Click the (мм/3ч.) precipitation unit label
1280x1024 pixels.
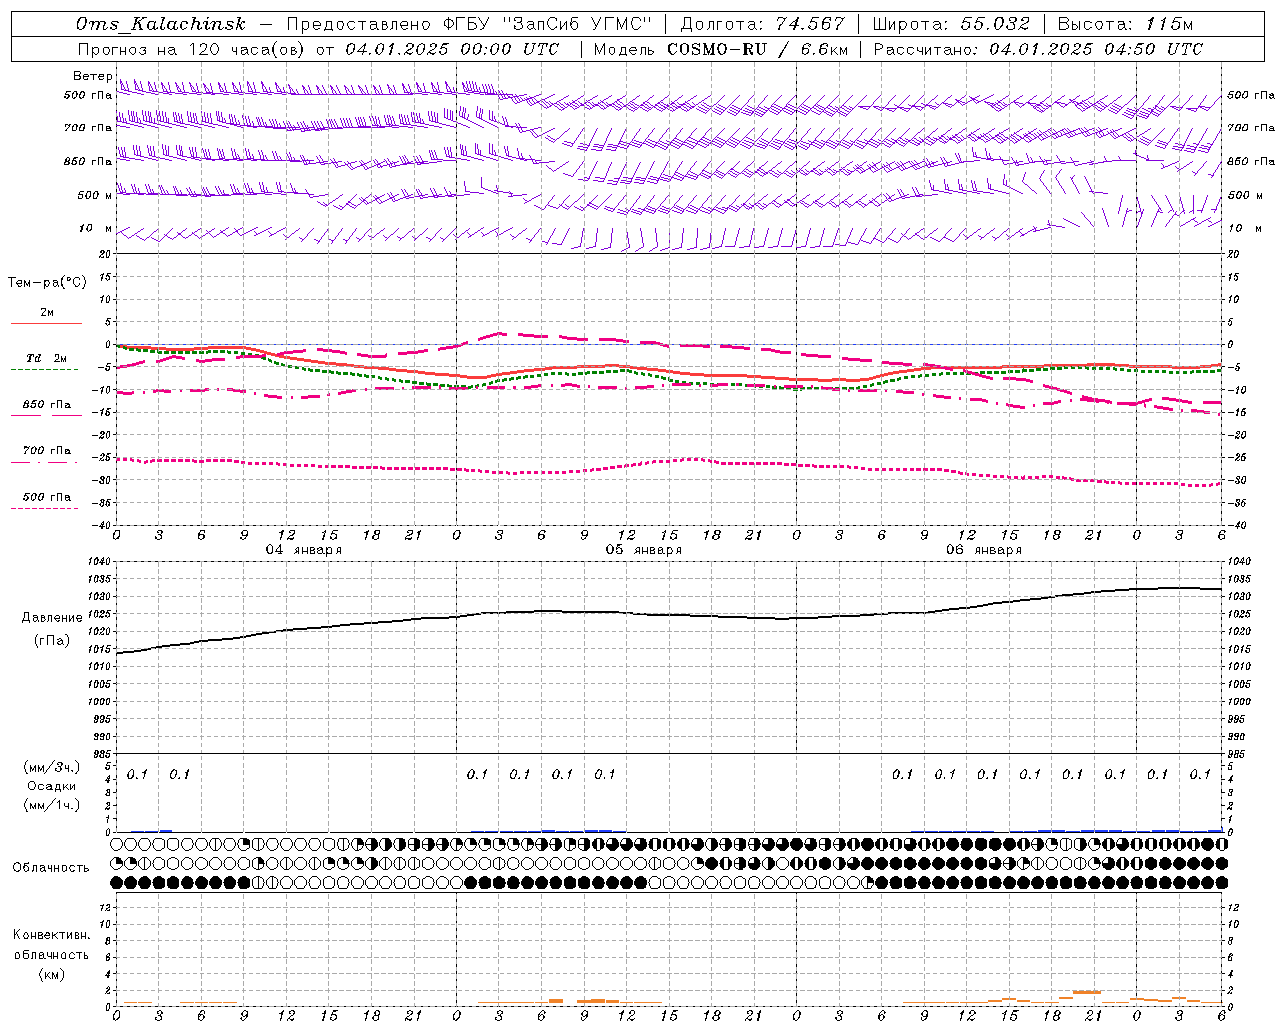[52, 767]
